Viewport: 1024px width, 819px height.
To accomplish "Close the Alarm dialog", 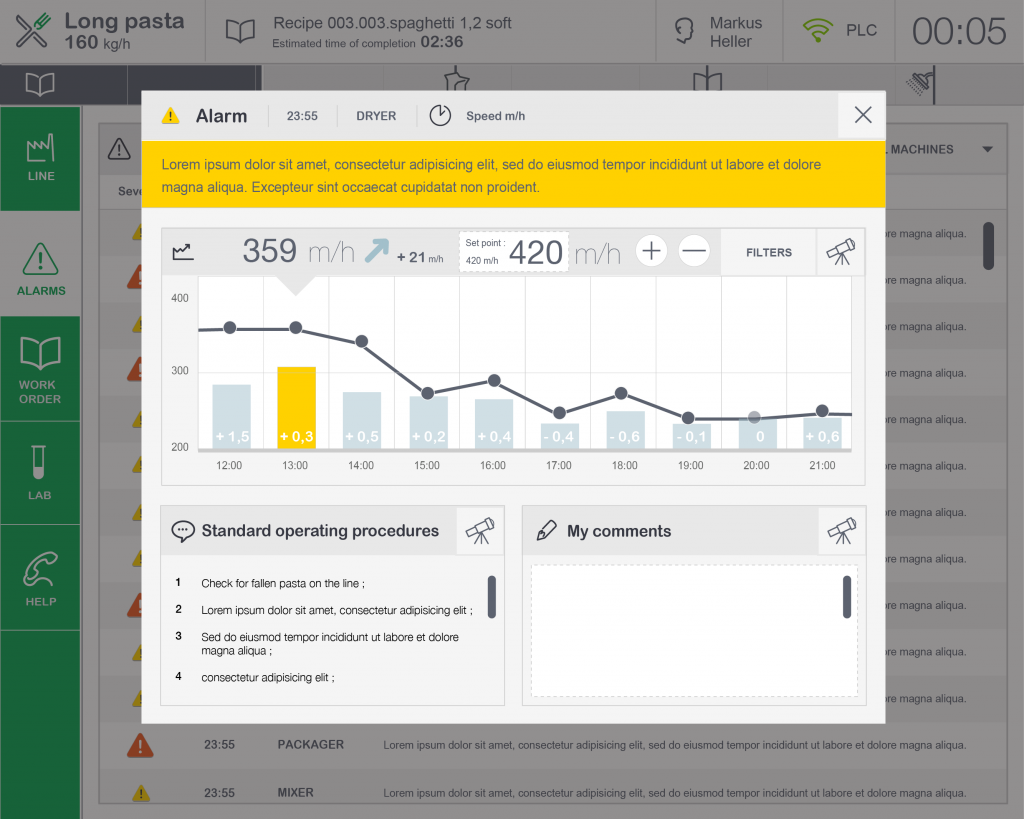I will [862, 115].
